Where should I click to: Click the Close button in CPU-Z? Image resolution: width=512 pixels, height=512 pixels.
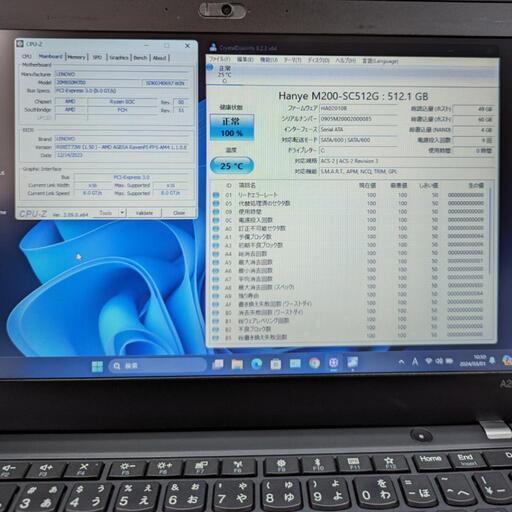[x=179, y=213]
